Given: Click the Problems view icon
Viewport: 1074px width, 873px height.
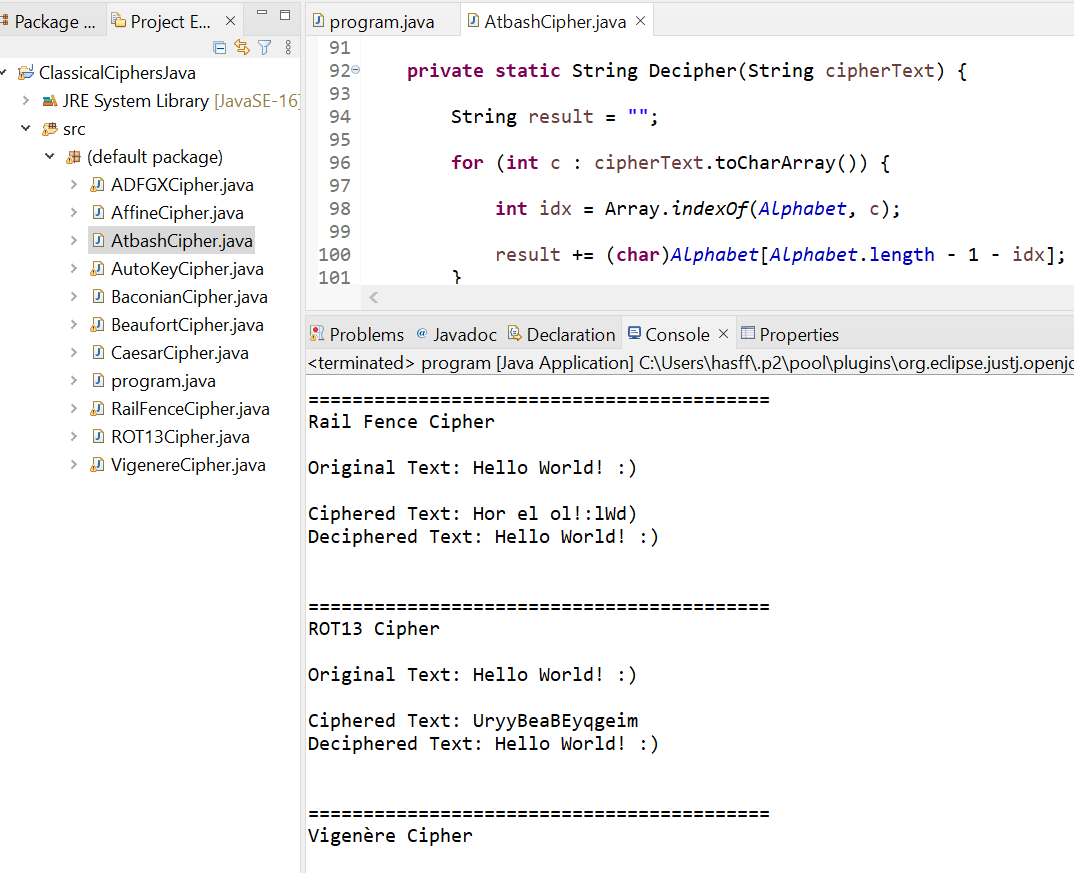Looking at the screenshot, I should point(356,334).
